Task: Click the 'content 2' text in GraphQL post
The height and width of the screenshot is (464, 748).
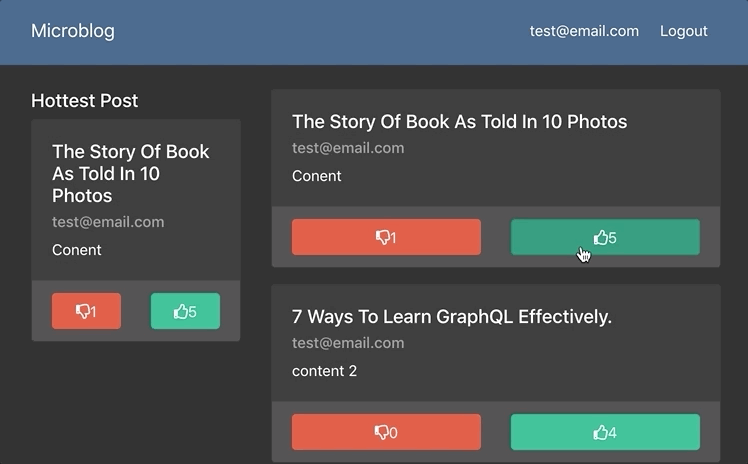Action: click(x=324, y=371)
